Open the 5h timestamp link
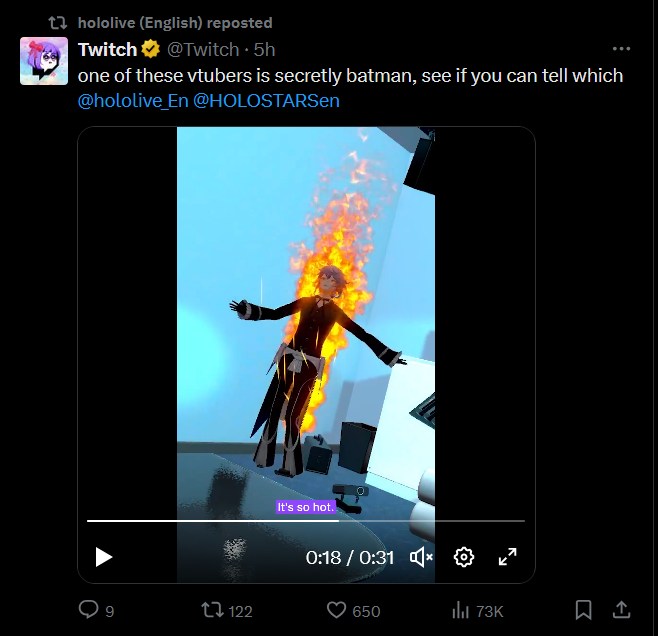Viewport: 658px width, 636px height. tap(265, 49)
